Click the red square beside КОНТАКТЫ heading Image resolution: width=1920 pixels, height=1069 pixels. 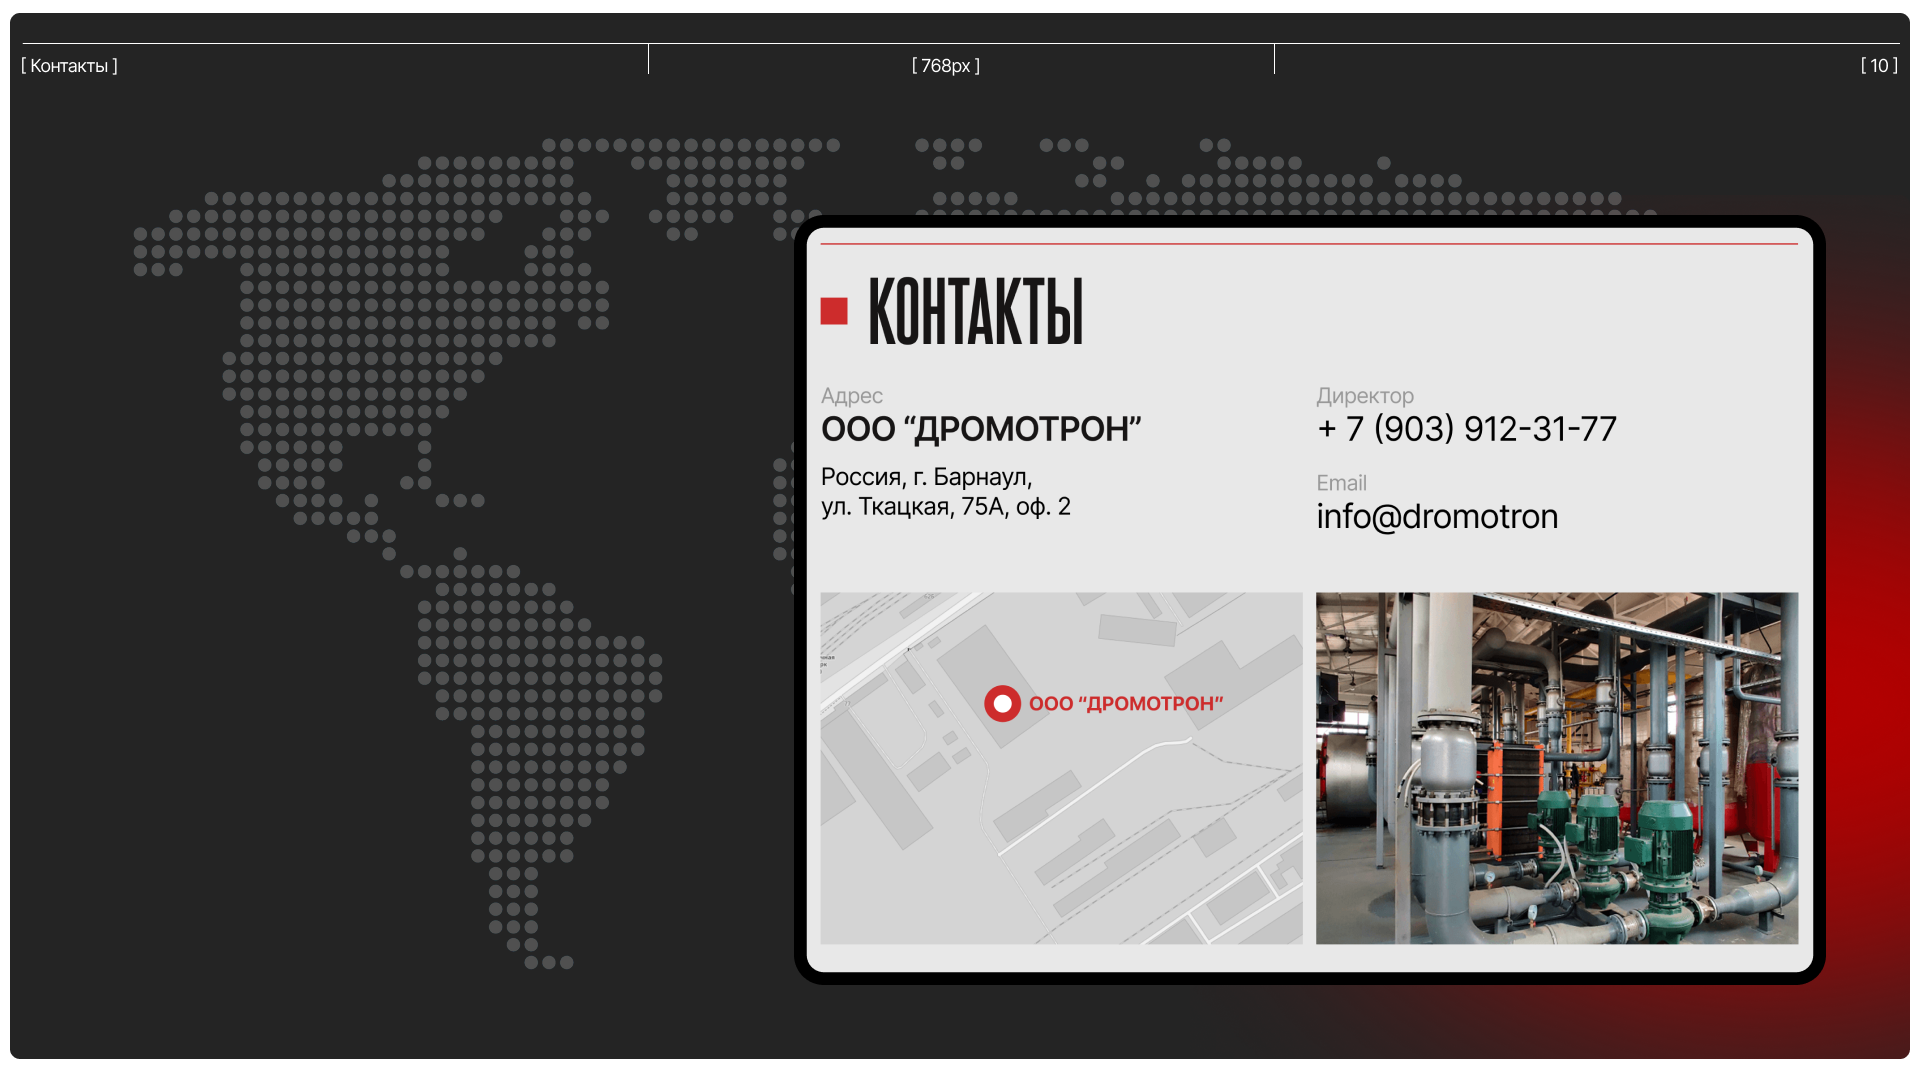tap(834, 311)
